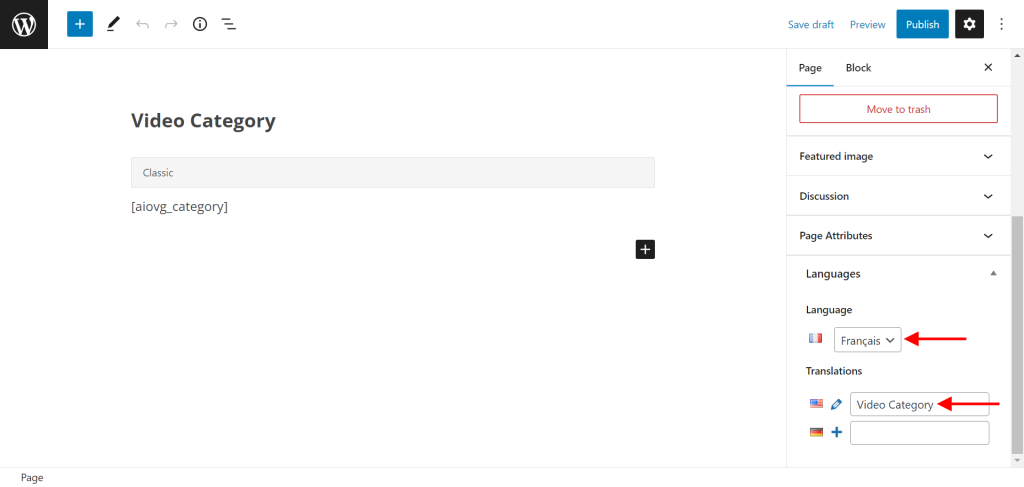1024x487 pixels.
Task: Click the Move to trash button
Action: point(898,109)
